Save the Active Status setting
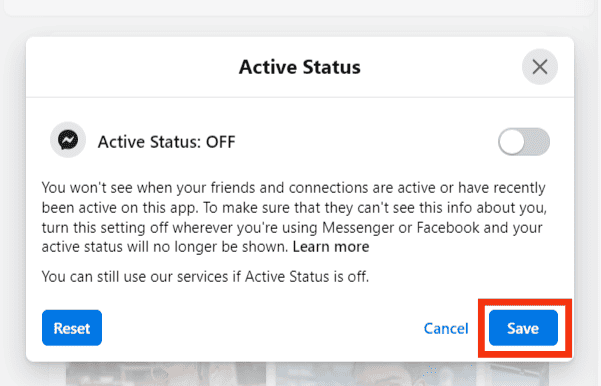Viewport: 601px width, 386px height. pyautogui.click(x=523, y=328)
